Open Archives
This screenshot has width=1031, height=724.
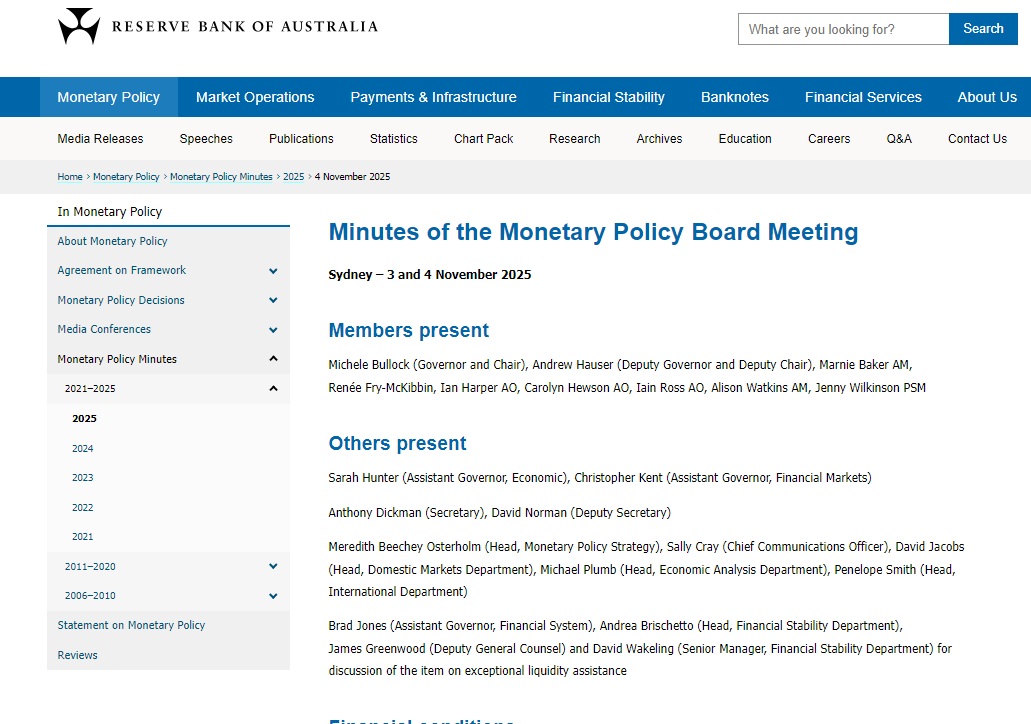(659, 139)
